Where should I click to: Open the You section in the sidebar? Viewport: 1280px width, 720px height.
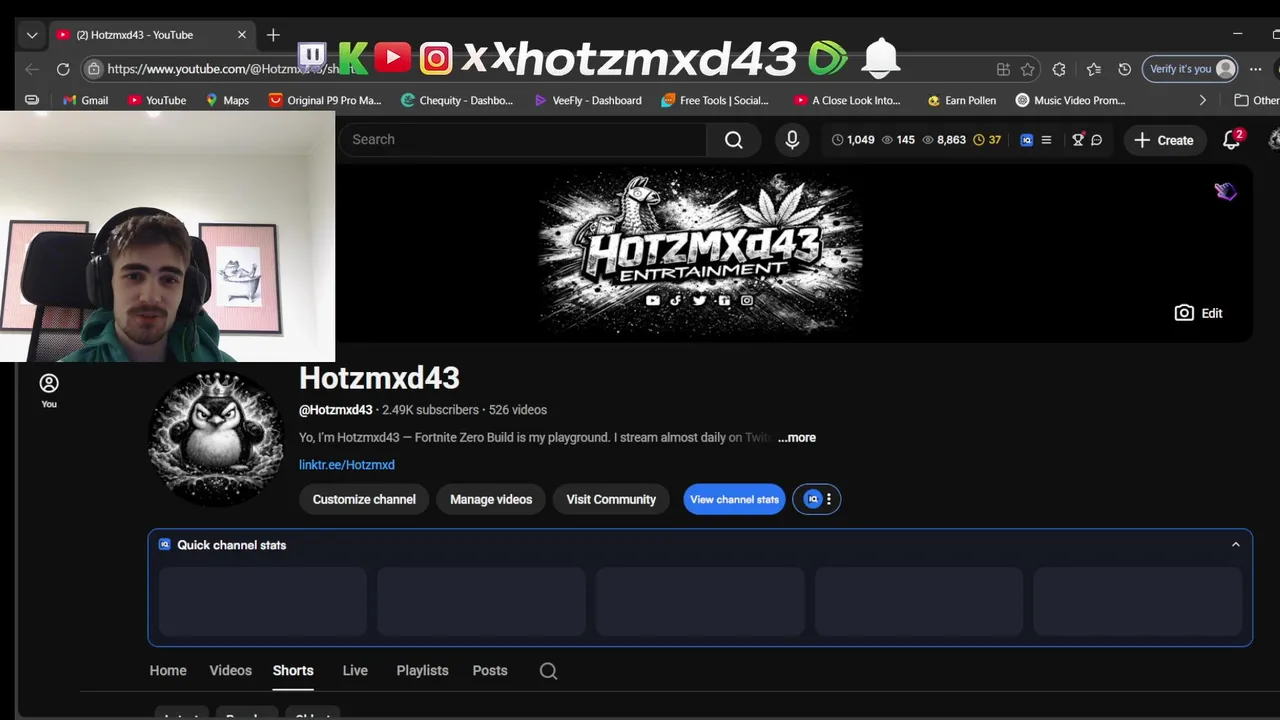click(x=49, y=390)
